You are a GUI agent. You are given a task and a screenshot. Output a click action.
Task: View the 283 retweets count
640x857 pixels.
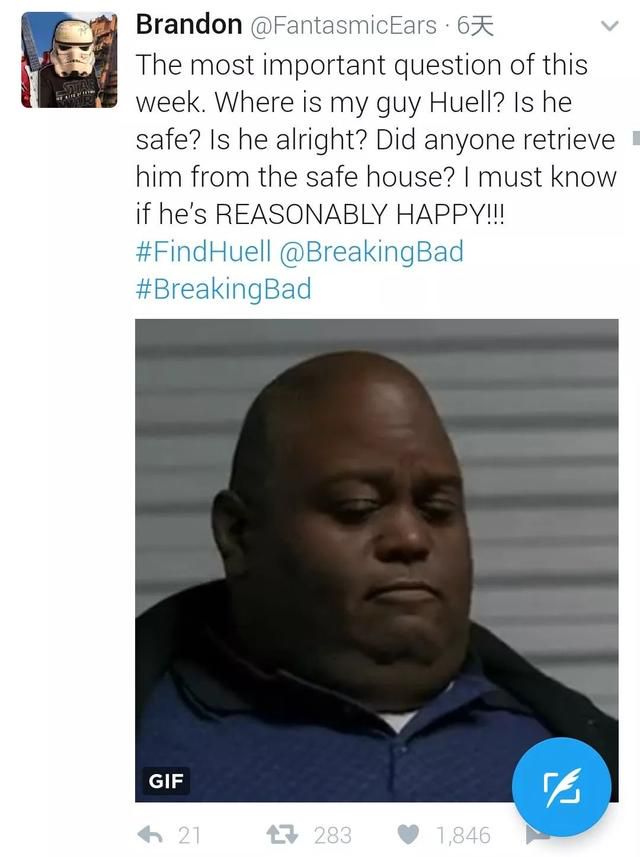[332, 835]
